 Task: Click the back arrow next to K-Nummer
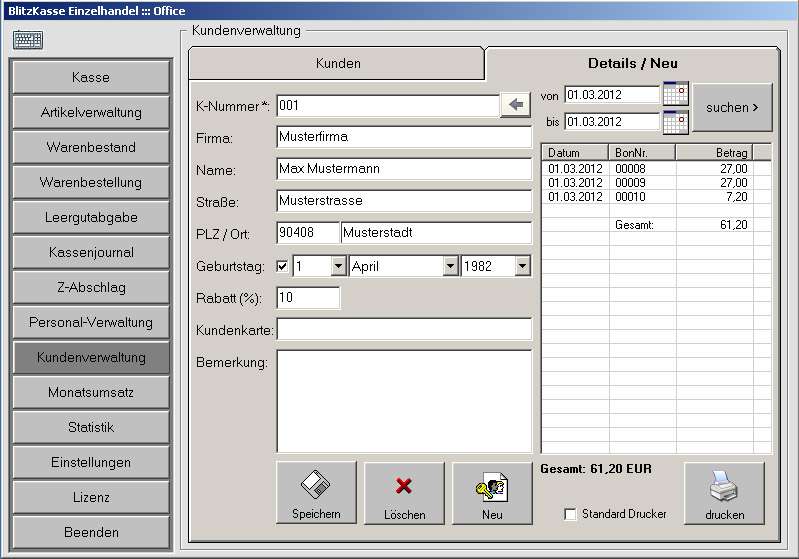click(516, 105)
